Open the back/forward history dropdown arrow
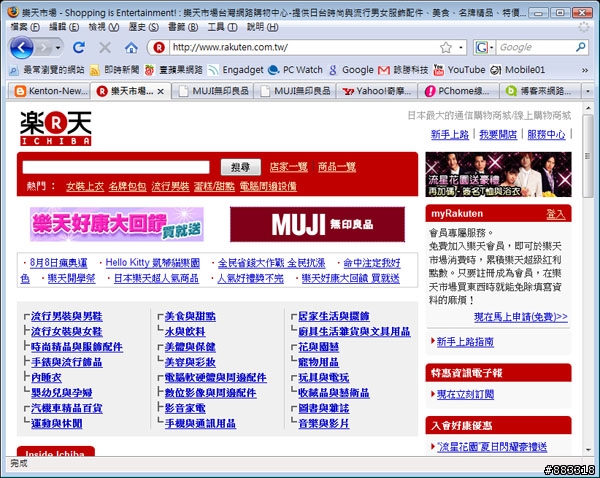This screenshot has height=478, width=600. pyautogui.click(x=58, y=48)
